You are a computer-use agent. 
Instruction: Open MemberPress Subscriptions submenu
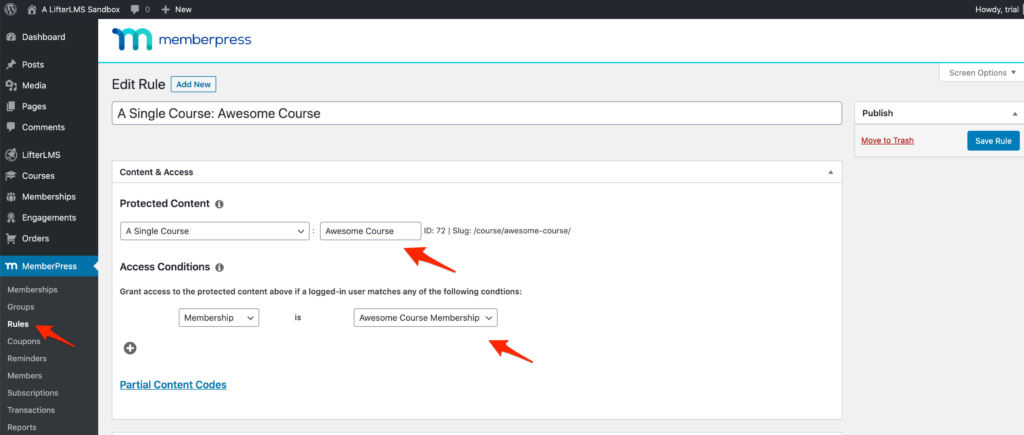point(33,393)
